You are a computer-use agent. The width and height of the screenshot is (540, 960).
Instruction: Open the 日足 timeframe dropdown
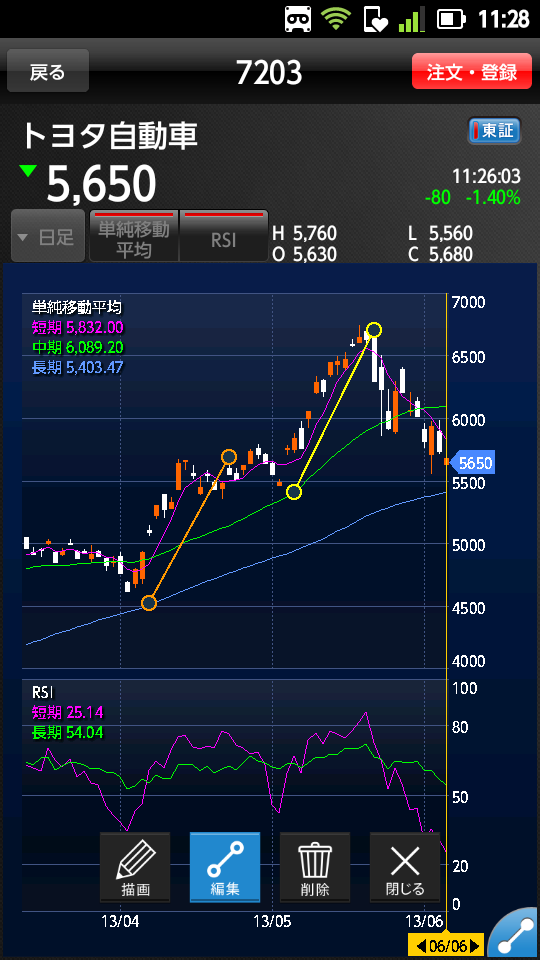48,236
